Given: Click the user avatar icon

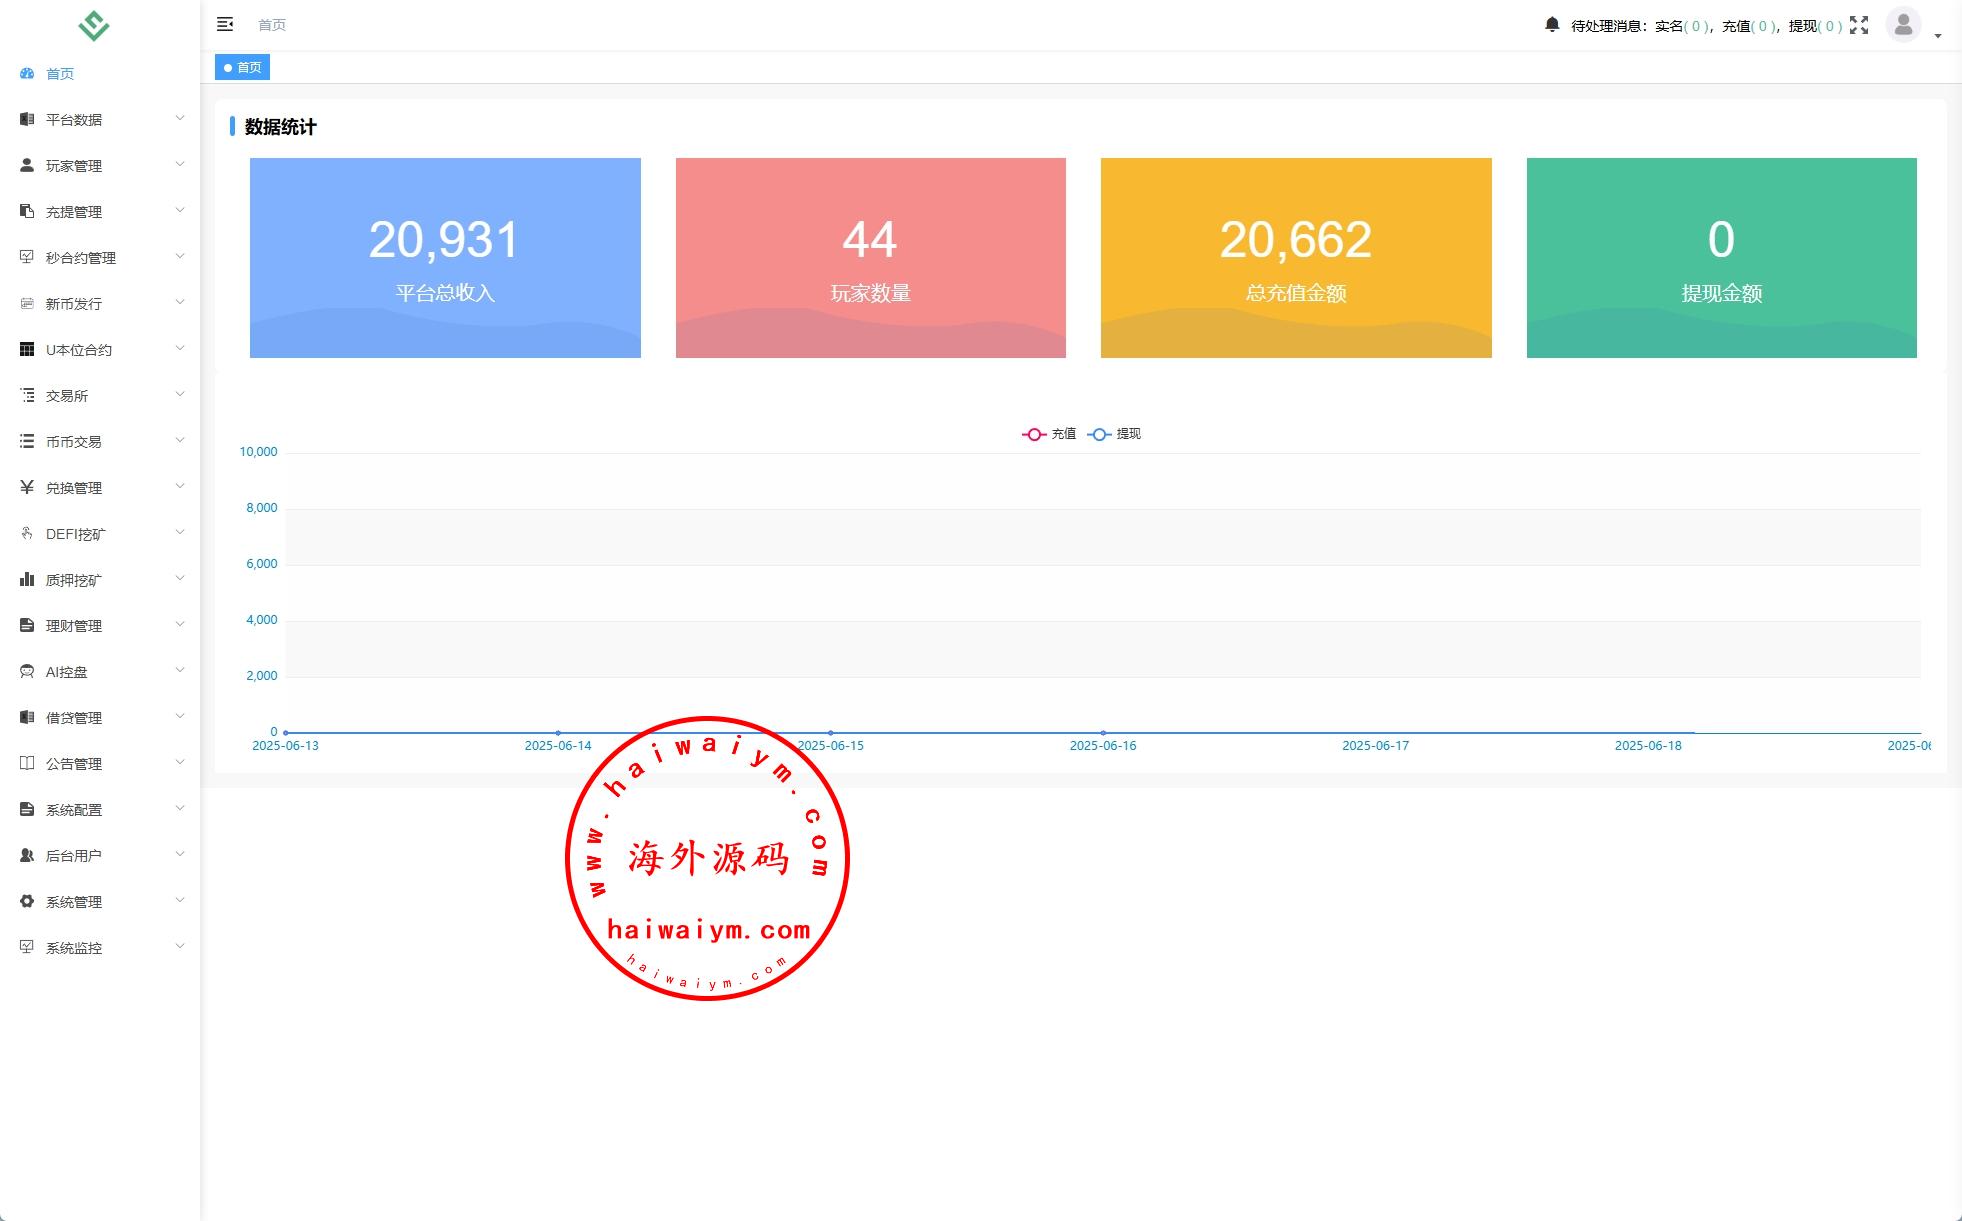Looking at the screenshot, I should pyautogui.click(x=1903, y=24).
